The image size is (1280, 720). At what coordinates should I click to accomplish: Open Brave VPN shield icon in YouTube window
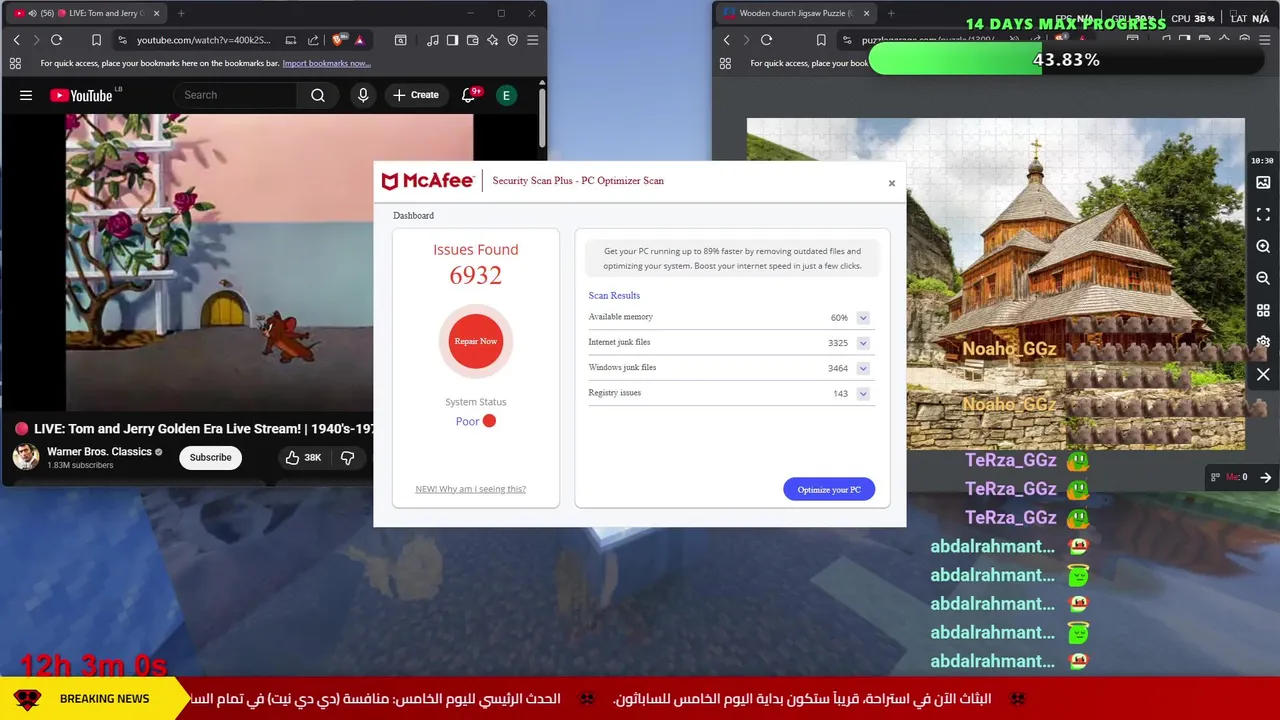[512, 40]
